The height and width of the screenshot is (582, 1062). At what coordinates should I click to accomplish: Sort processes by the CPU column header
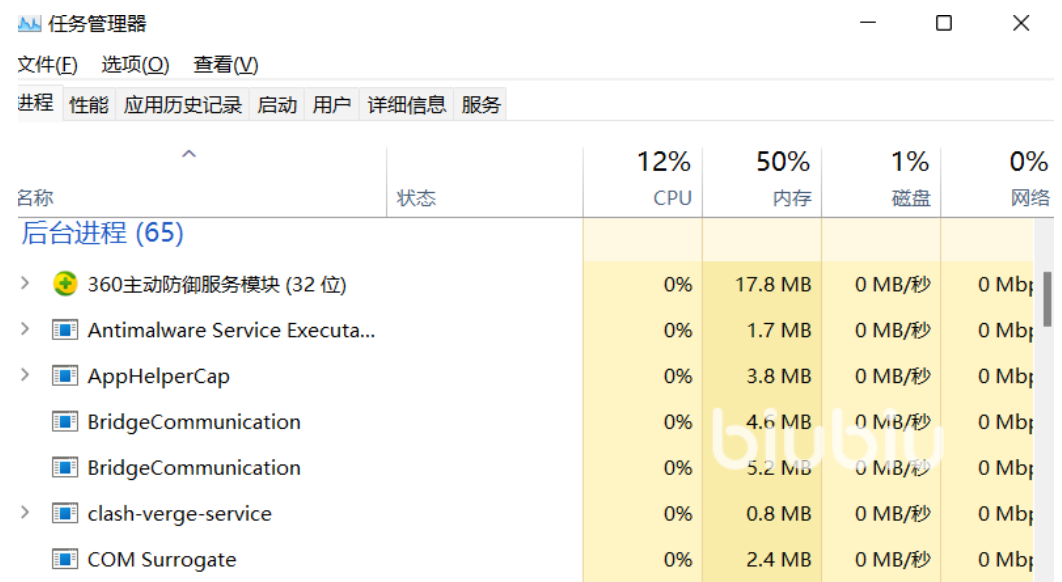click(643, 180)
